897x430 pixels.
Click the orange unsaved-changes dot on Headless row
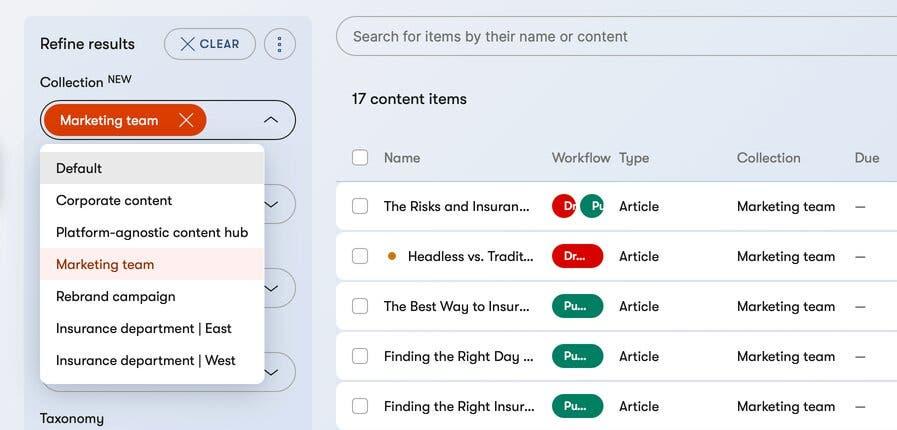point(392,256)
